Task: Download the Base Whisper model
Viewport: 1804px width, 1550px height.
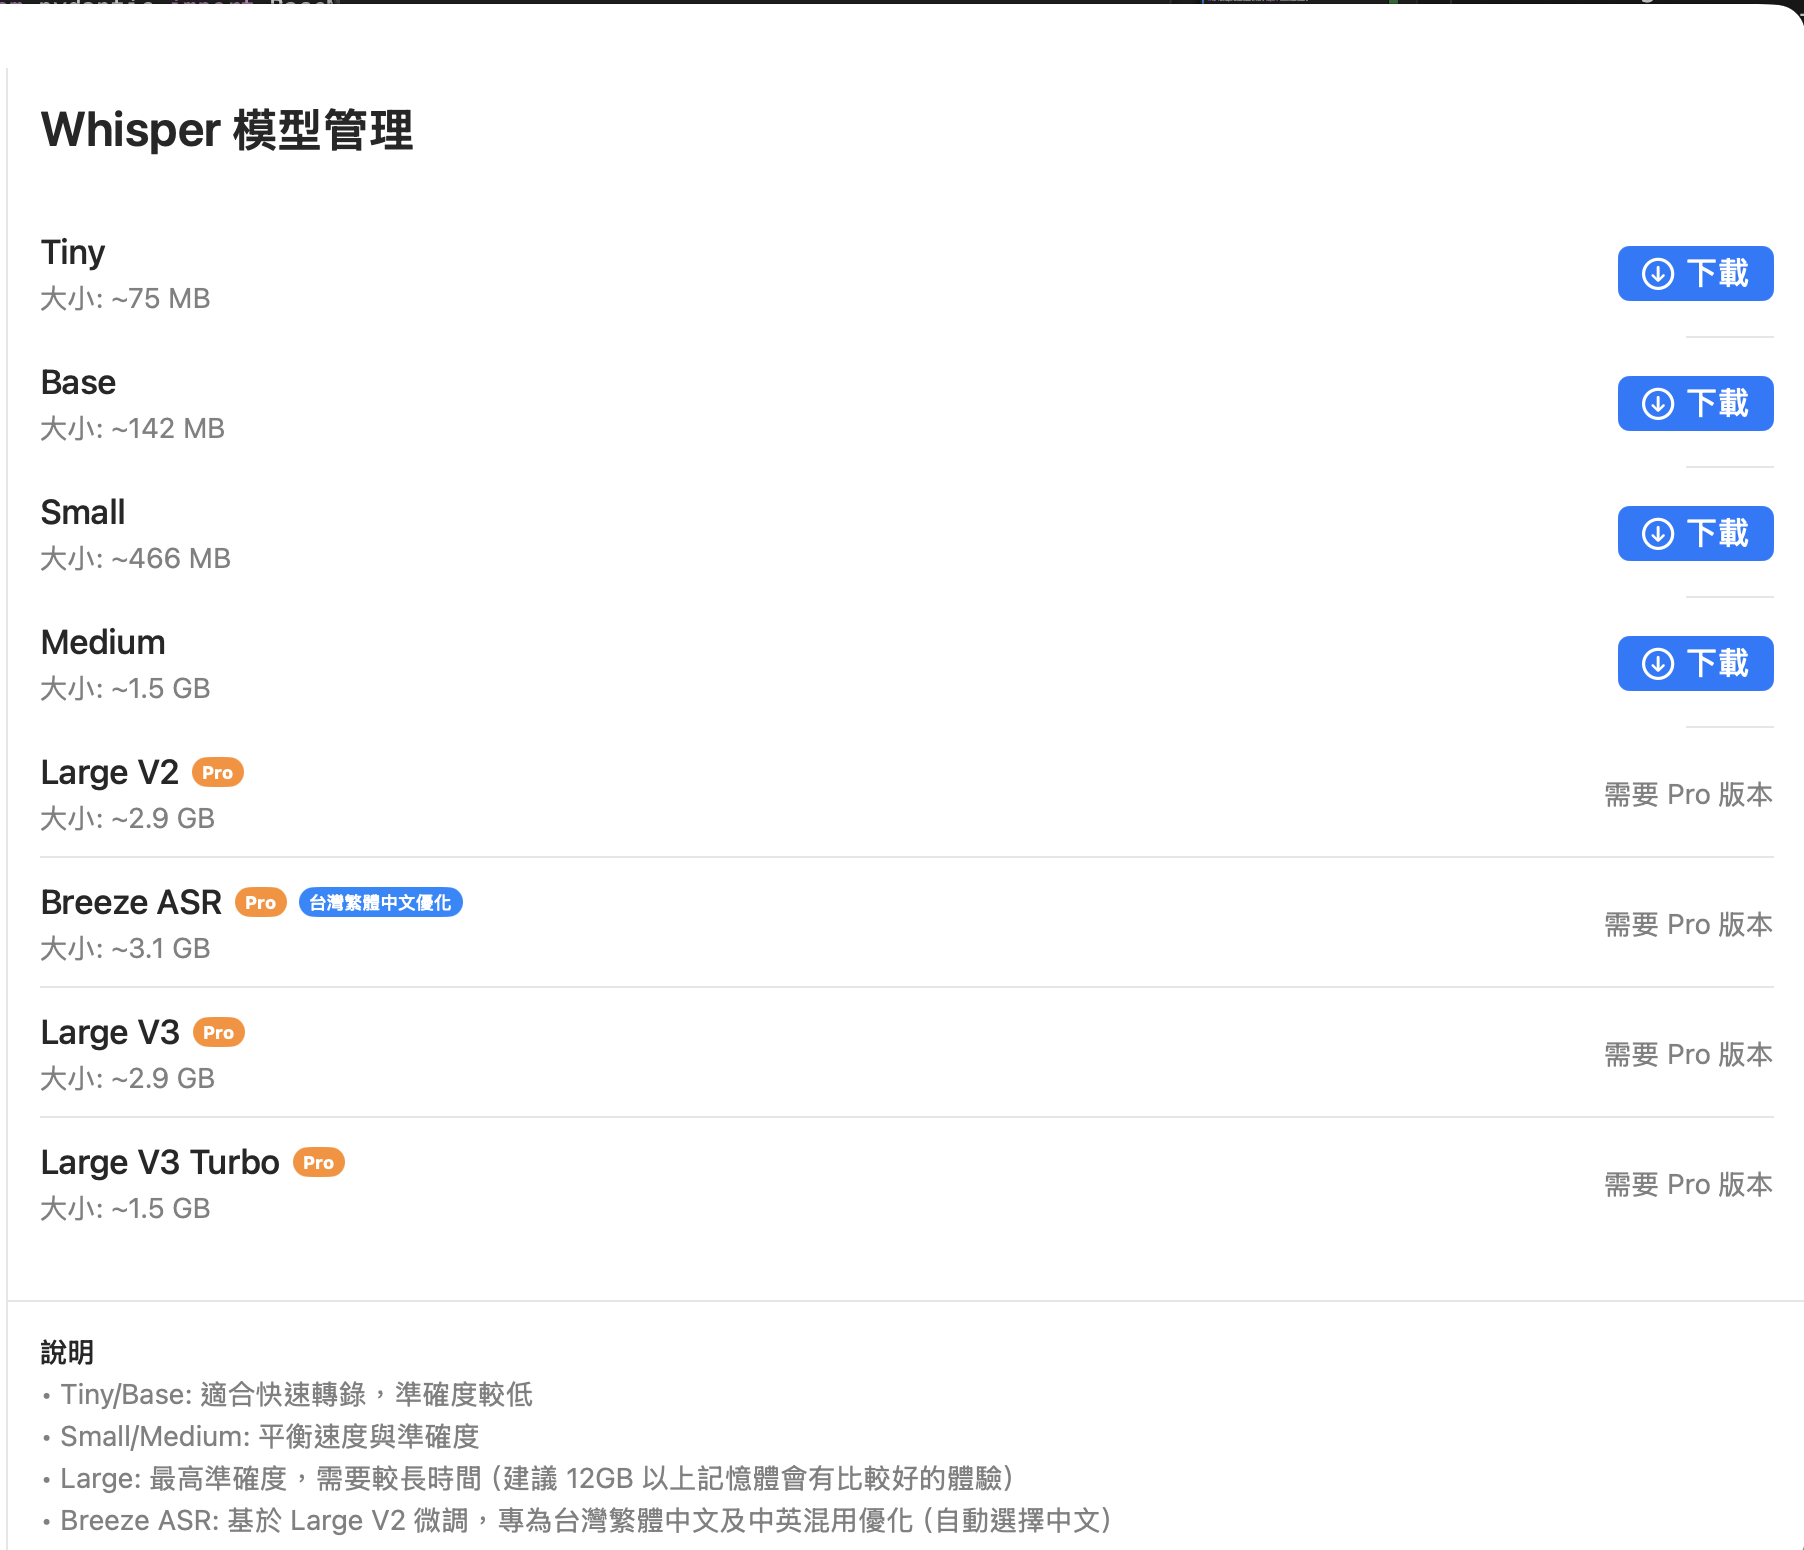Action: tap(1695, 403)
